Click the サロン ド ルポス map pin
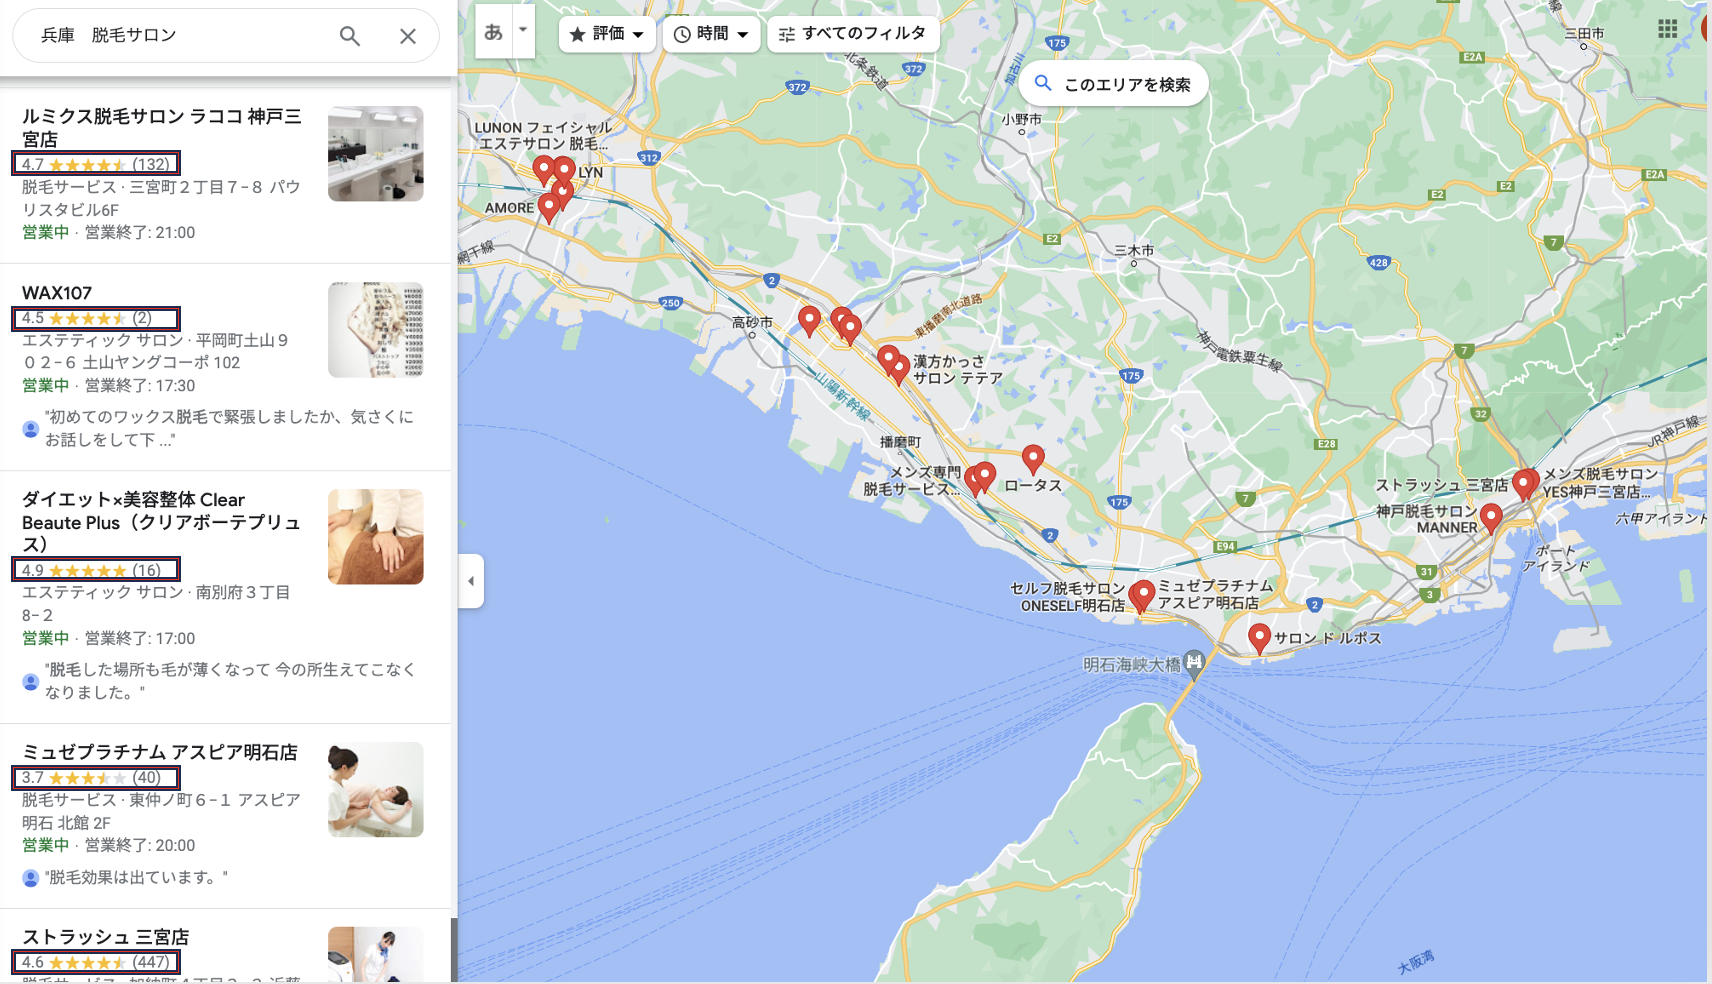Screen dimensions: 1712x984 tap(1259, 637)
